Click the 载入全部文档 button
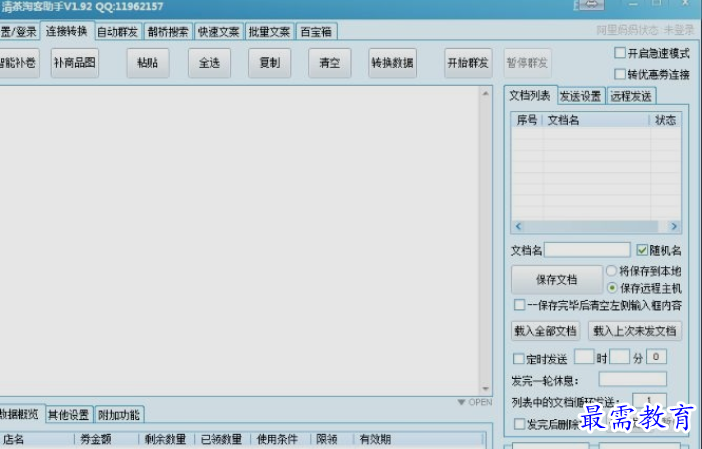702x449 pixels. coord(545,331)
